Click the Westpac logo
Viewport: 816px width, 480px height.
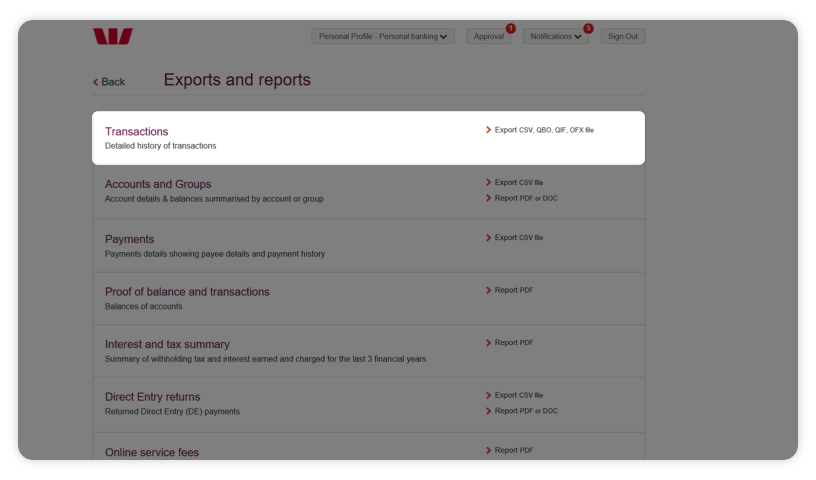pyautogui.click(x=112, y=37)
